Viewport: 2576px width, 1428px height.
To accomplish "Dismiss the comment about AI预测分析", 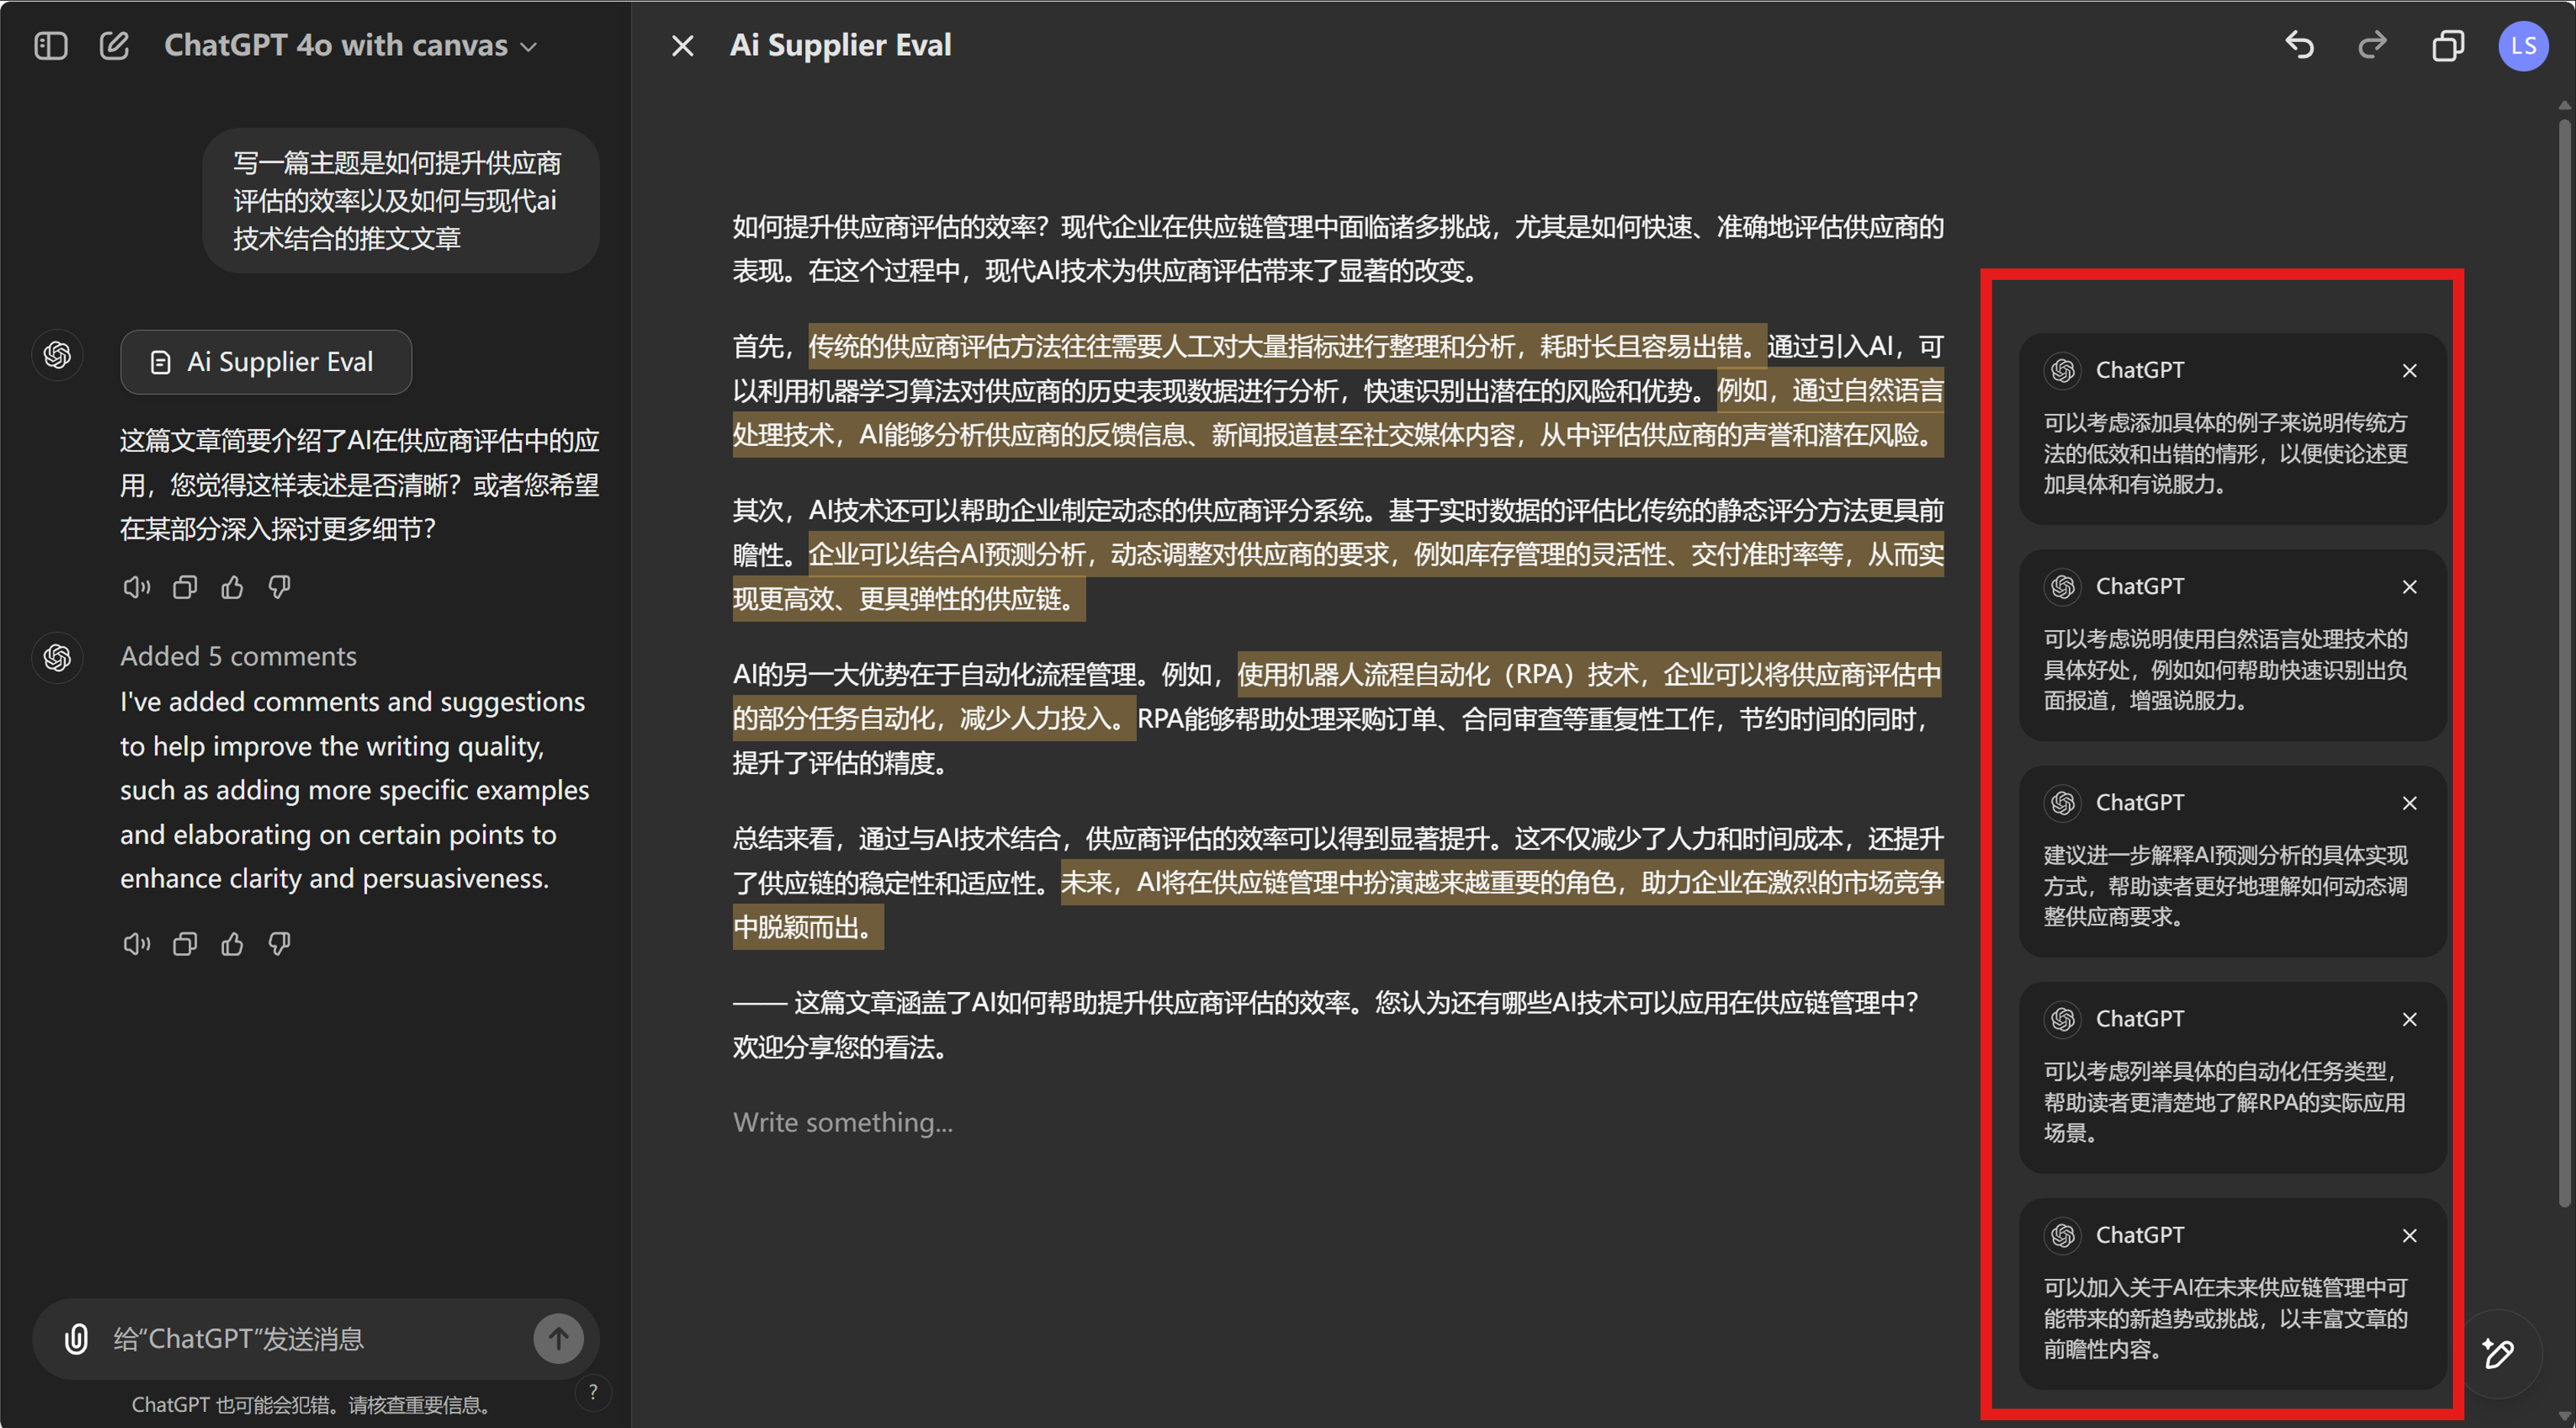I will [x=2409, y=803].
